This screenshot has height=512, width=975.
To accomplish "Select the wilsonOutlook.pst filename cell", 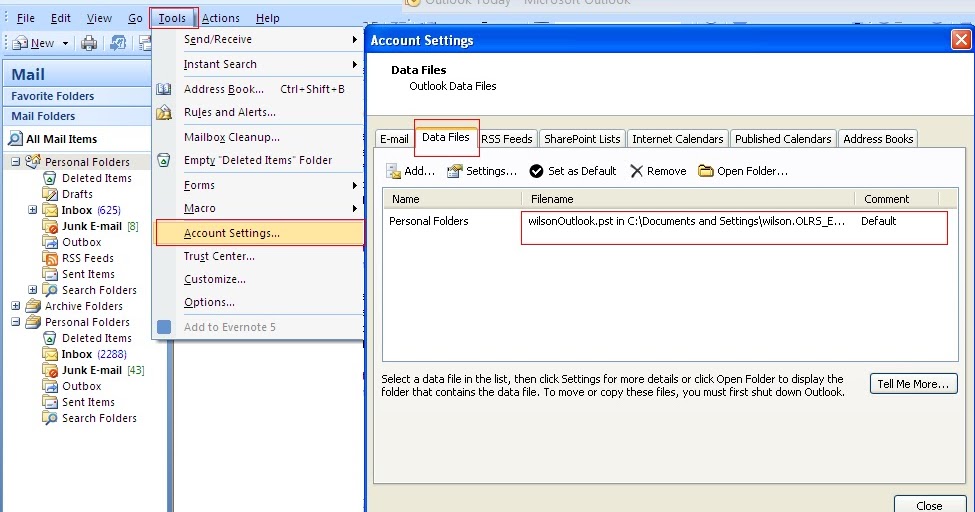I will tap(686, 221).
